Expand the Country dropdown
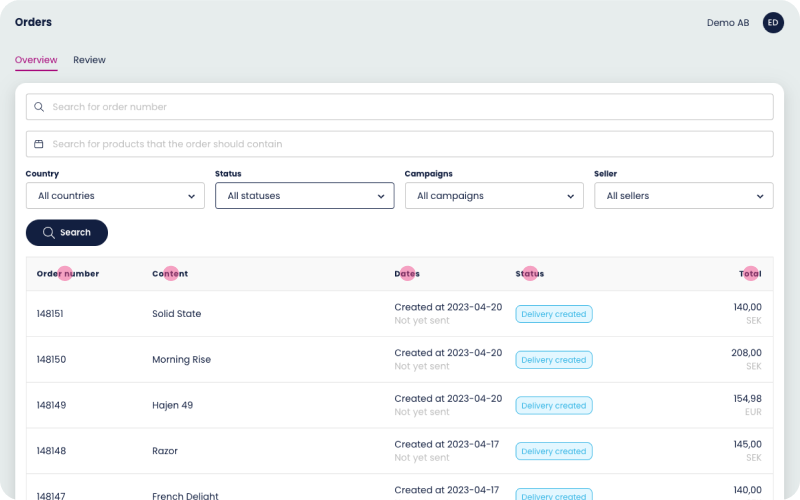 click(x=115, y=196)
